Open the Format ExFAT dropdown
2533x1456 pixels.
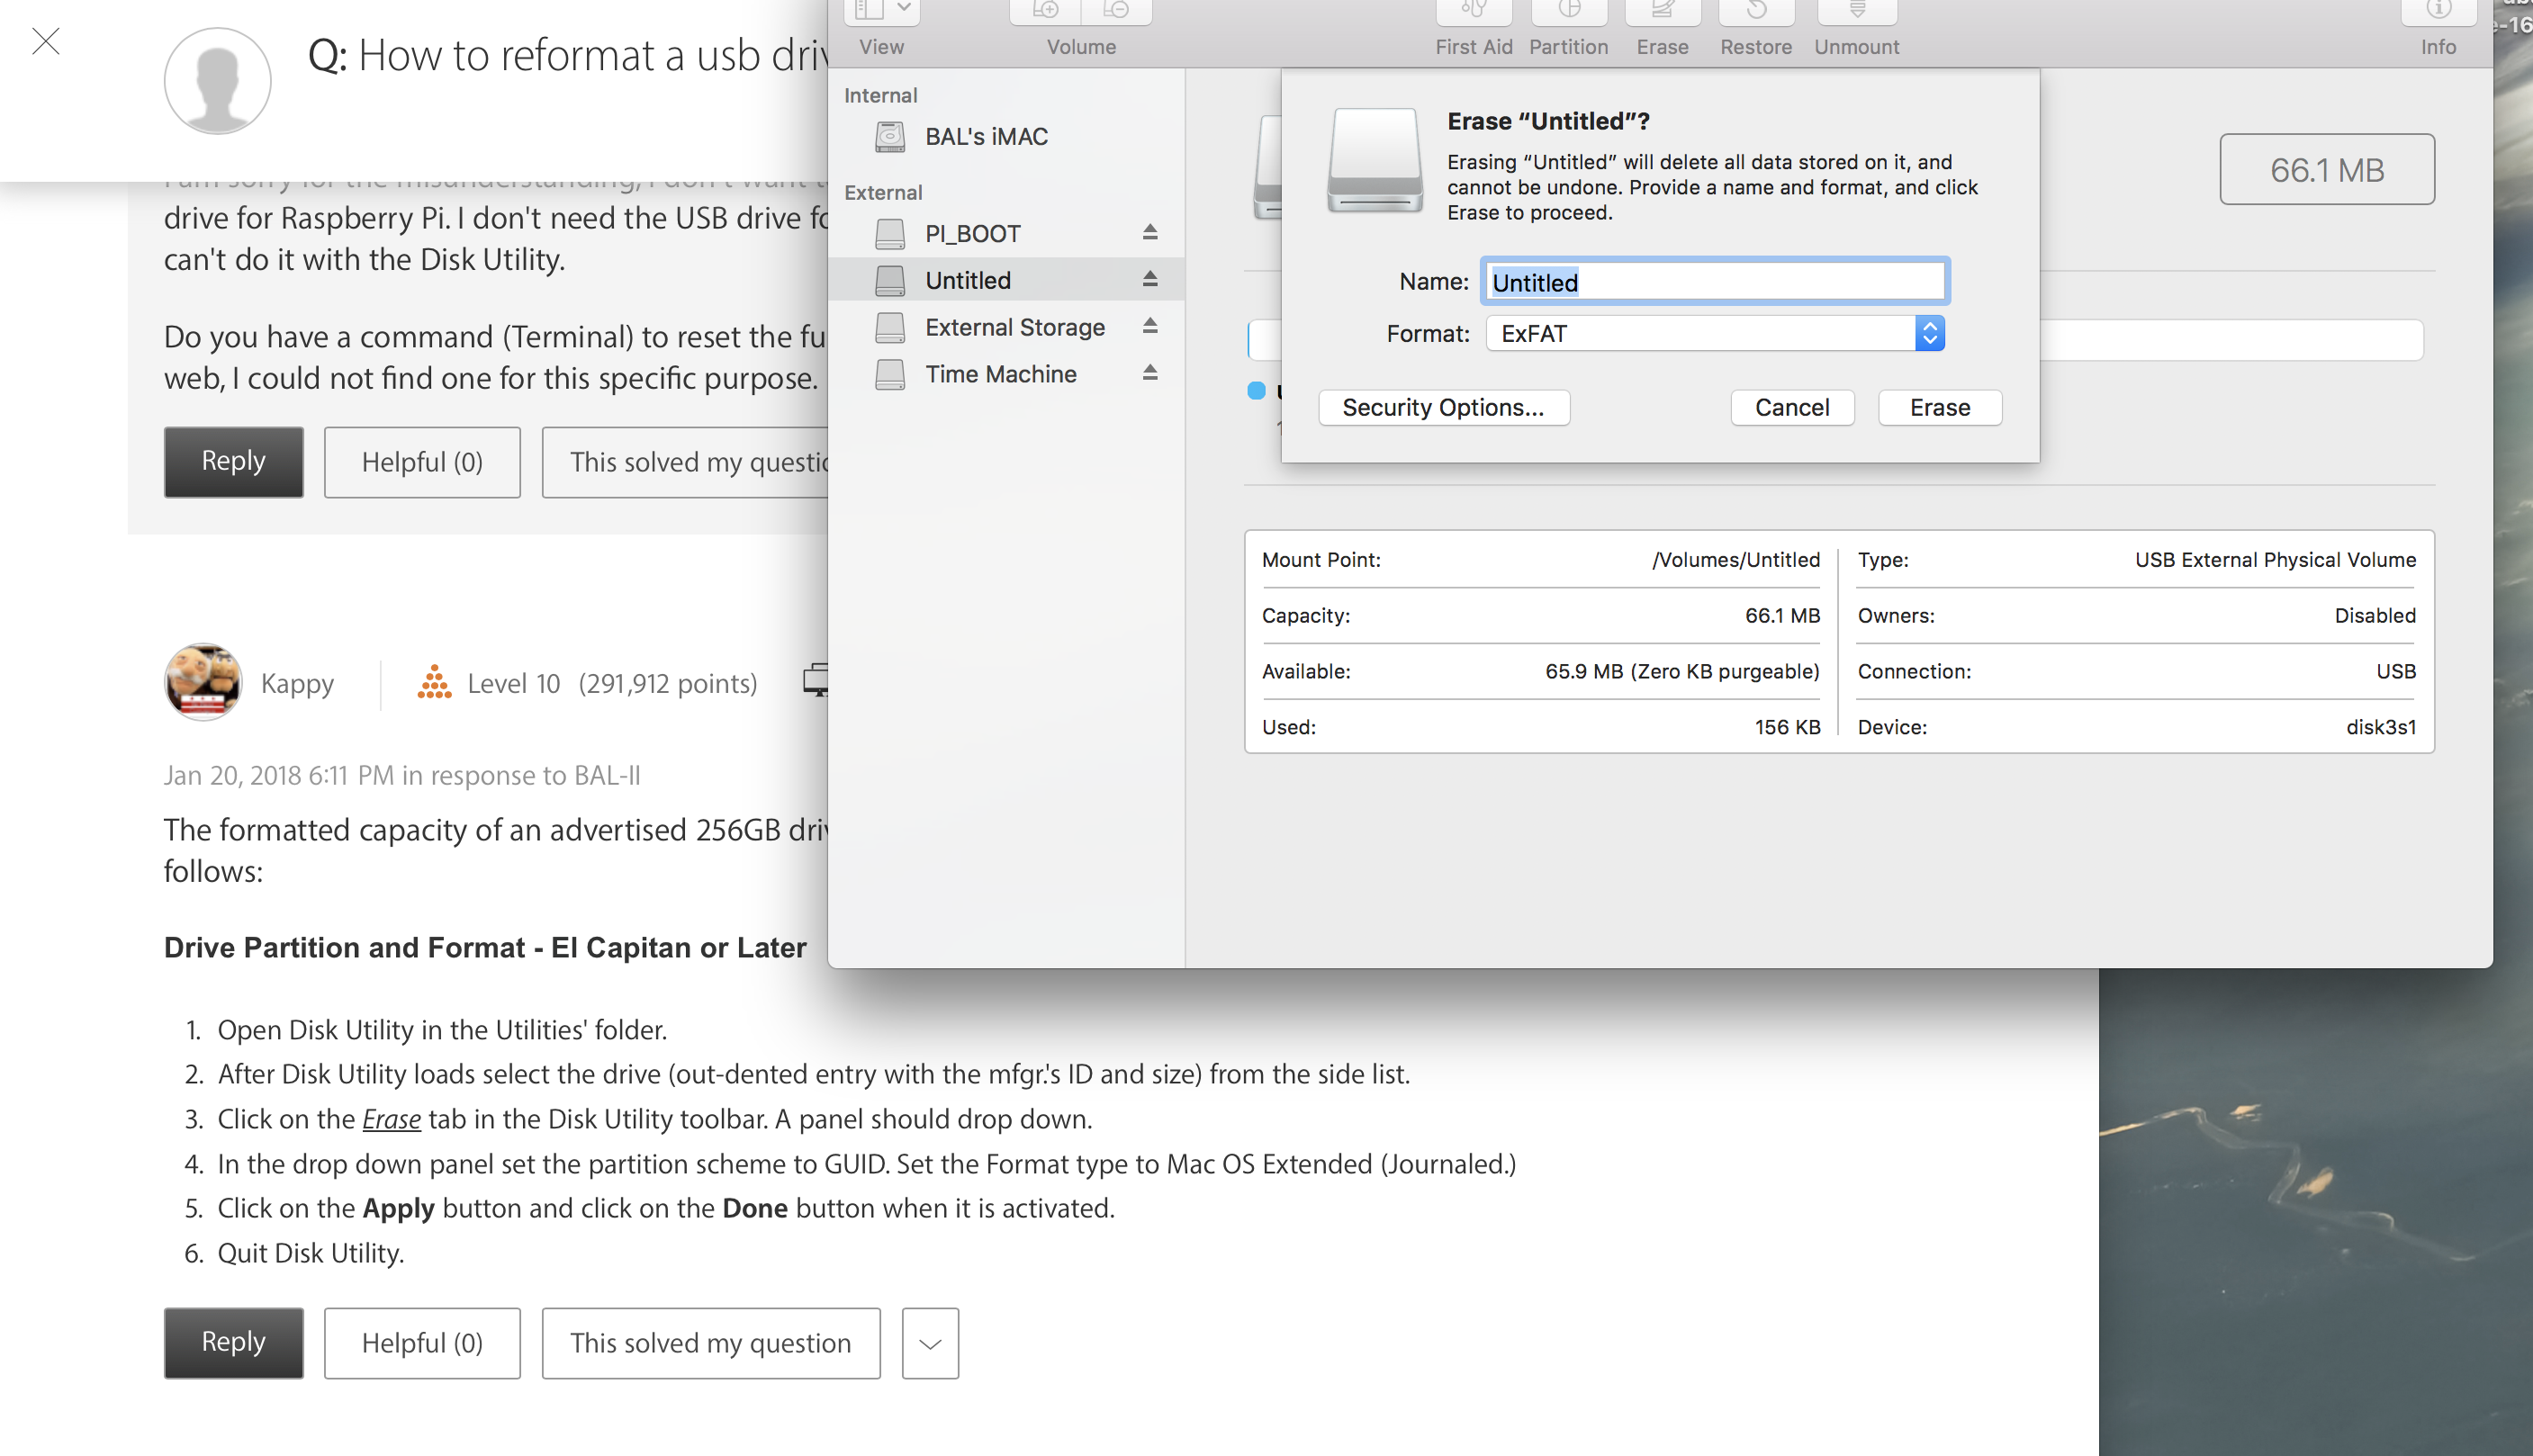[x=1714, y=333]
